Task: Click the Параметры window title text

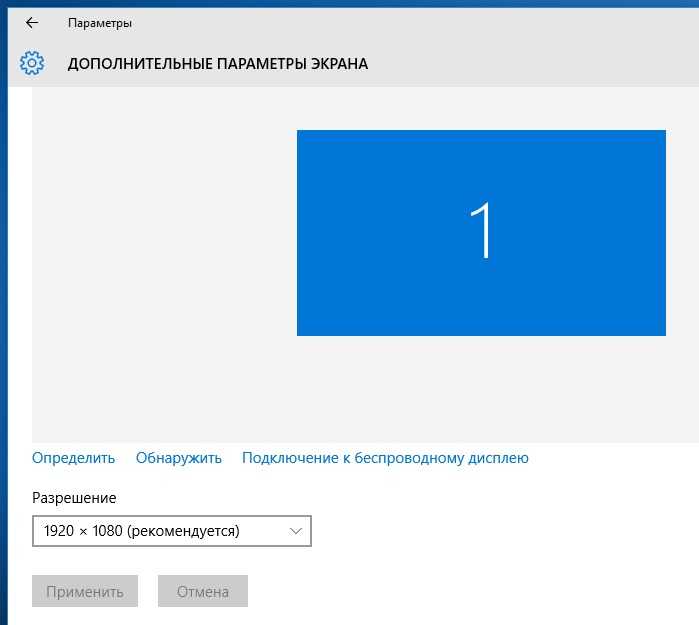Action: coord(100,23)
